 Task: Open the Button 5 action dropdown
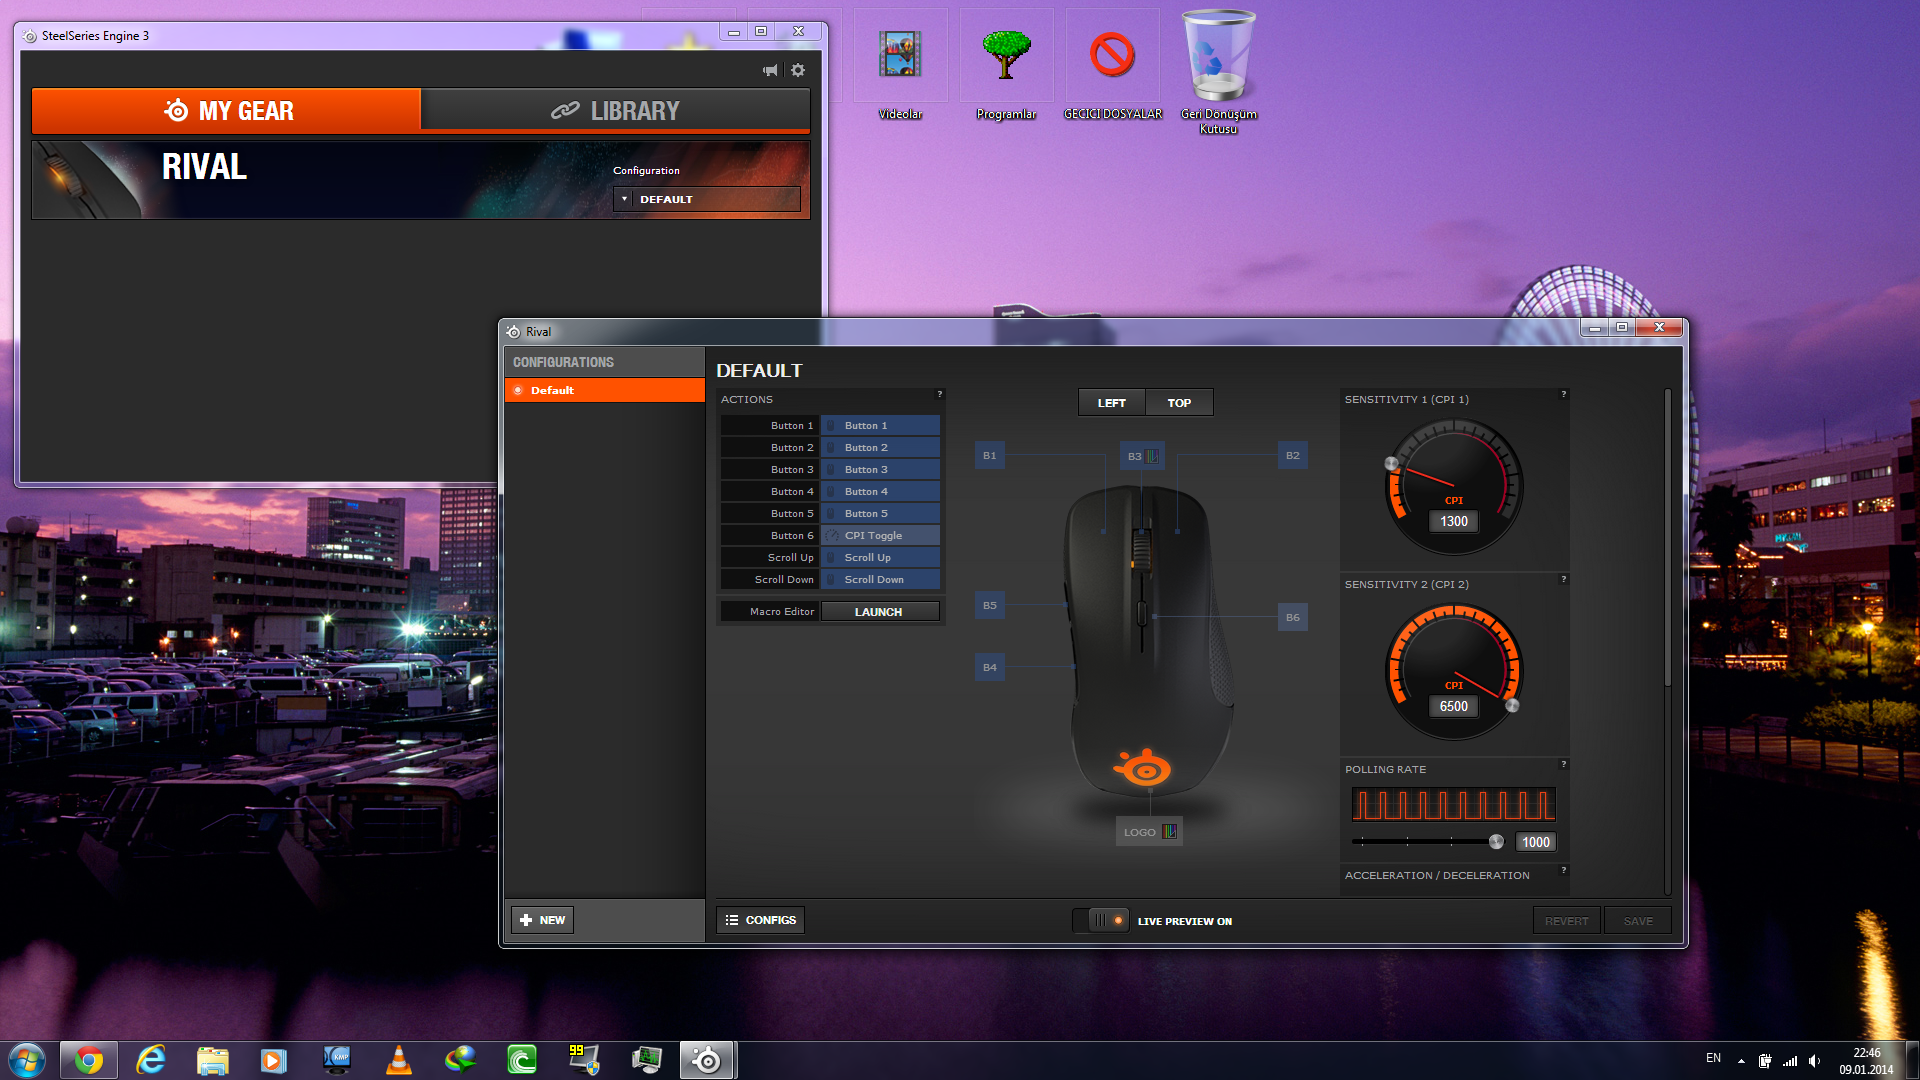(x=880, y=513)
